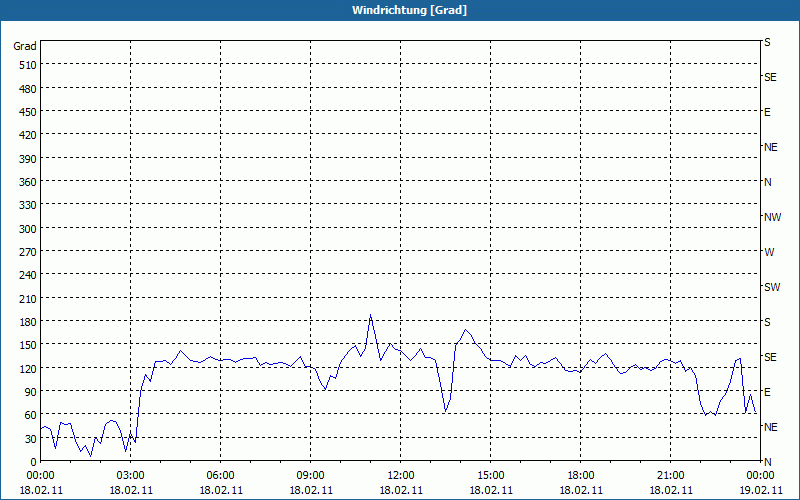
Task: Select the 270 degree label
Action: click(28, 252)
